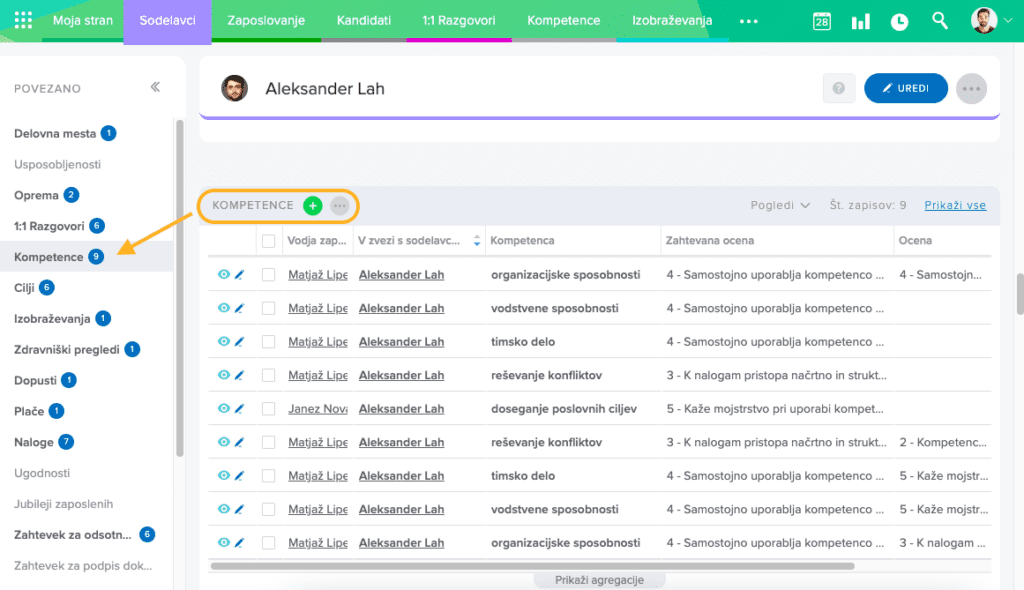1024x590 pixels.
Task: Expand the user profile avatar menu
Action: (984, 21)
